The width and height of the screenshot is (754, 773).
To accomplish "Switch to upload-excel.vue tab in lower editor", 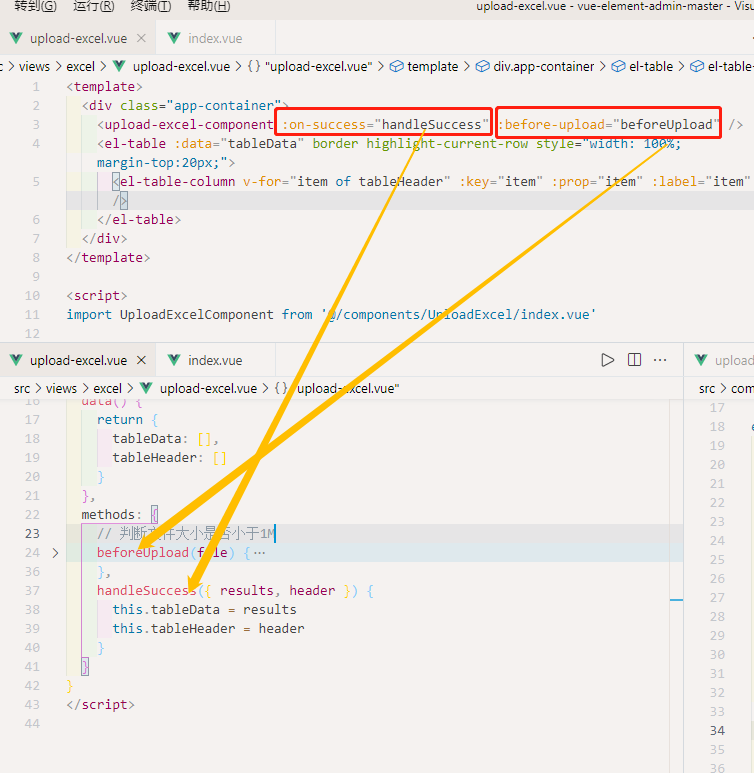I will pos(78,360).
